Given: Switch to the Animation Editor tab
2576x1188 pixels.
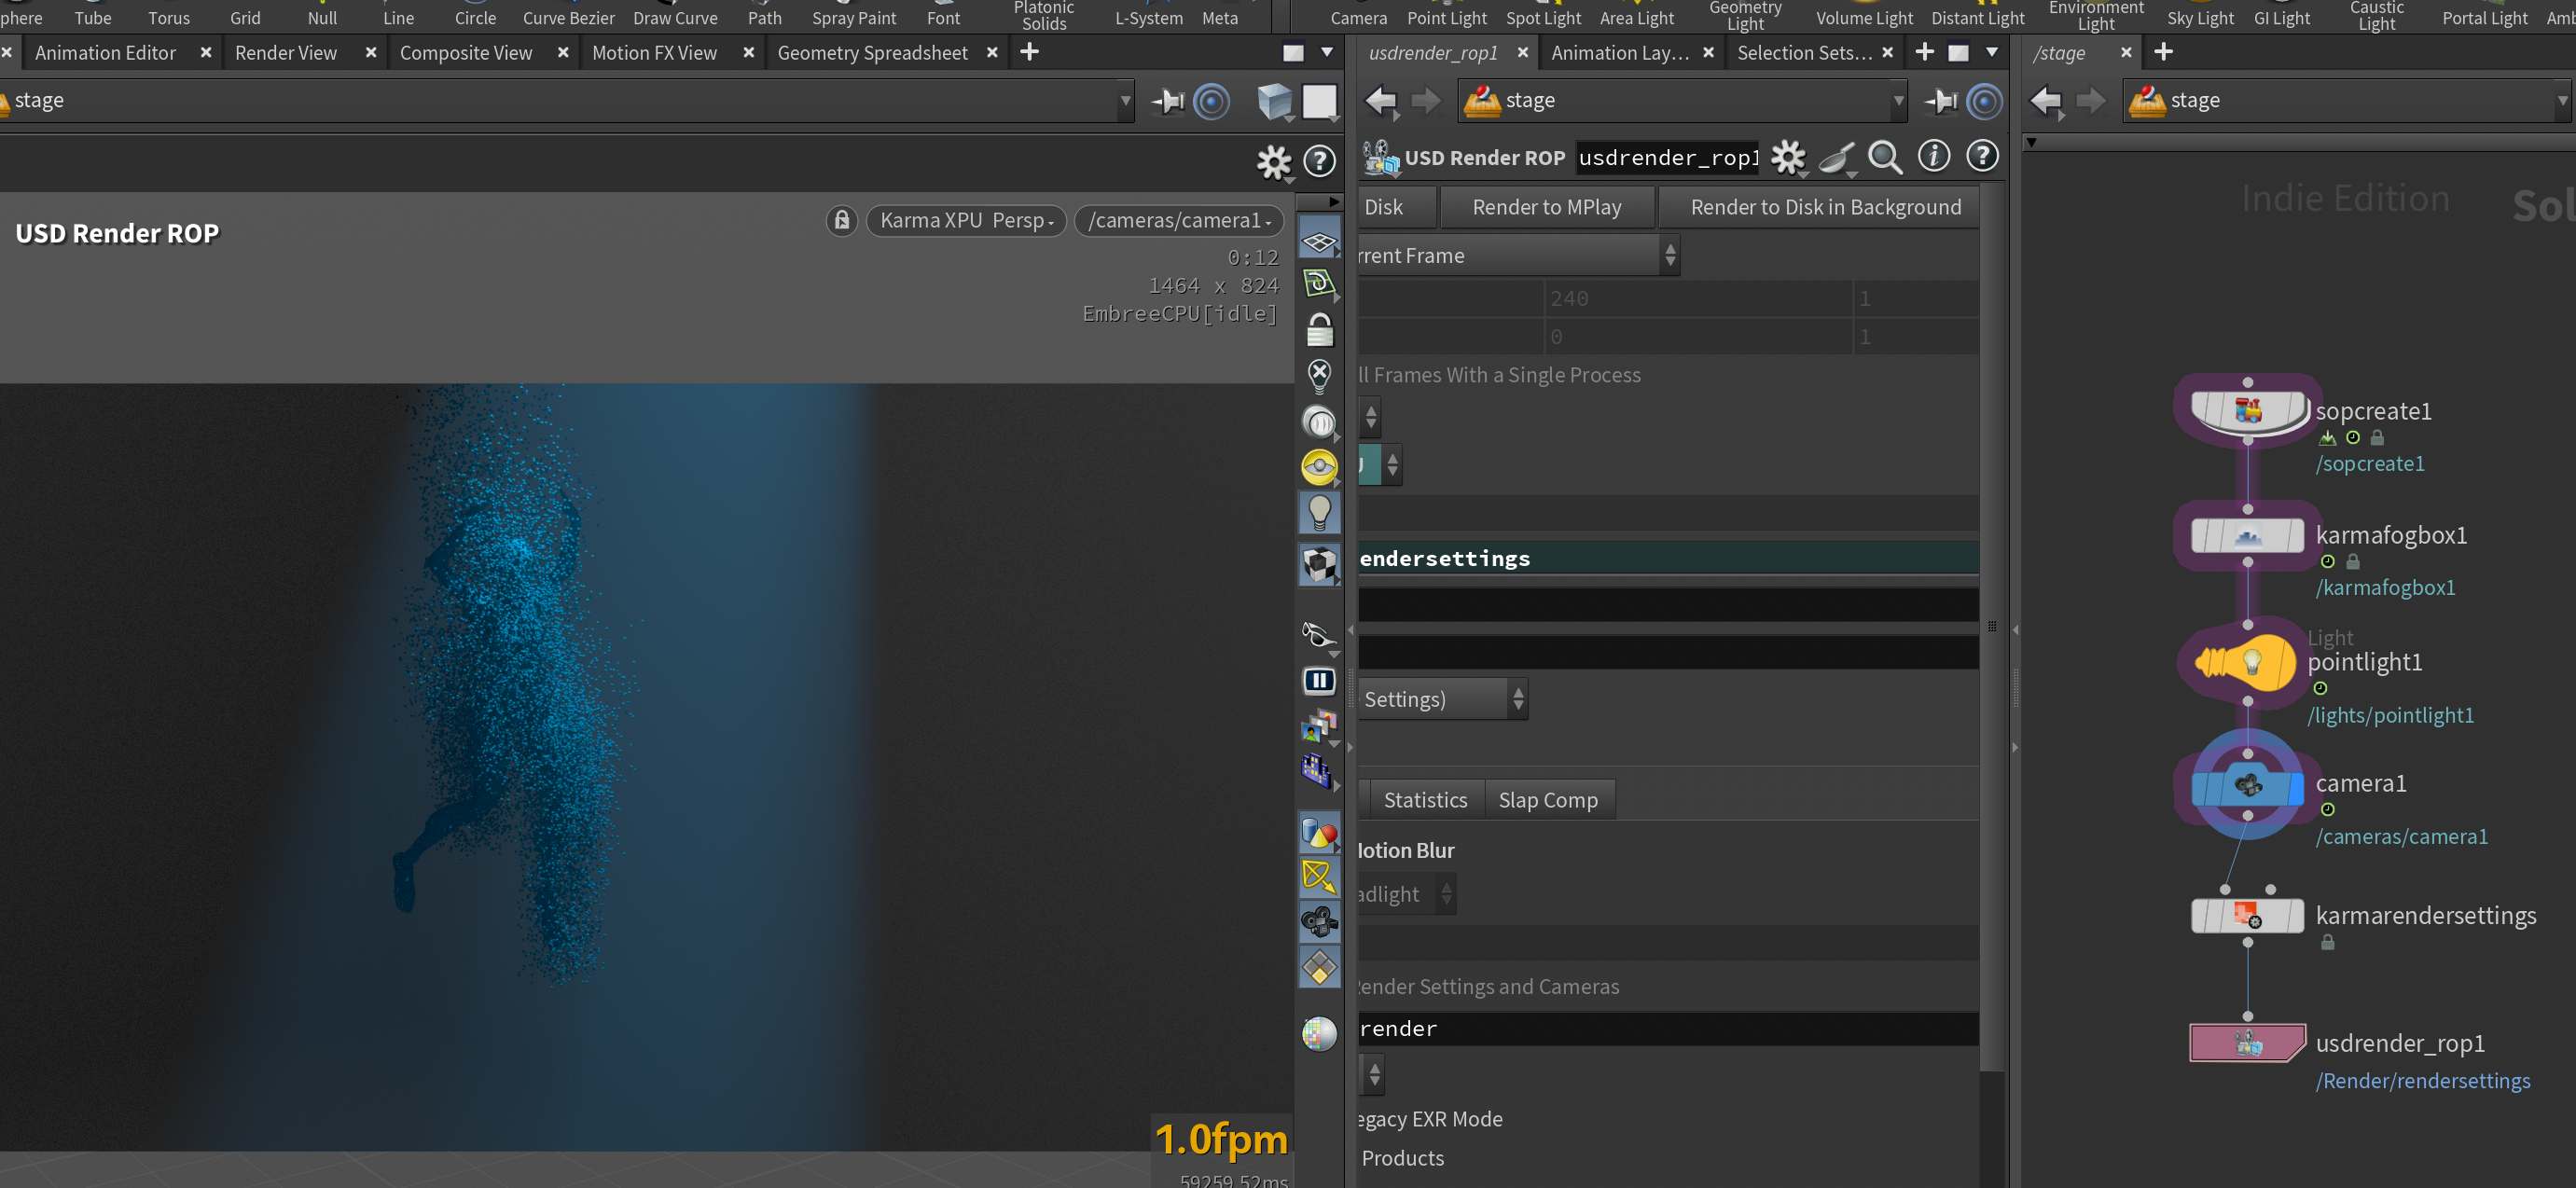Looking at the screenshot, I should [105, 53].
